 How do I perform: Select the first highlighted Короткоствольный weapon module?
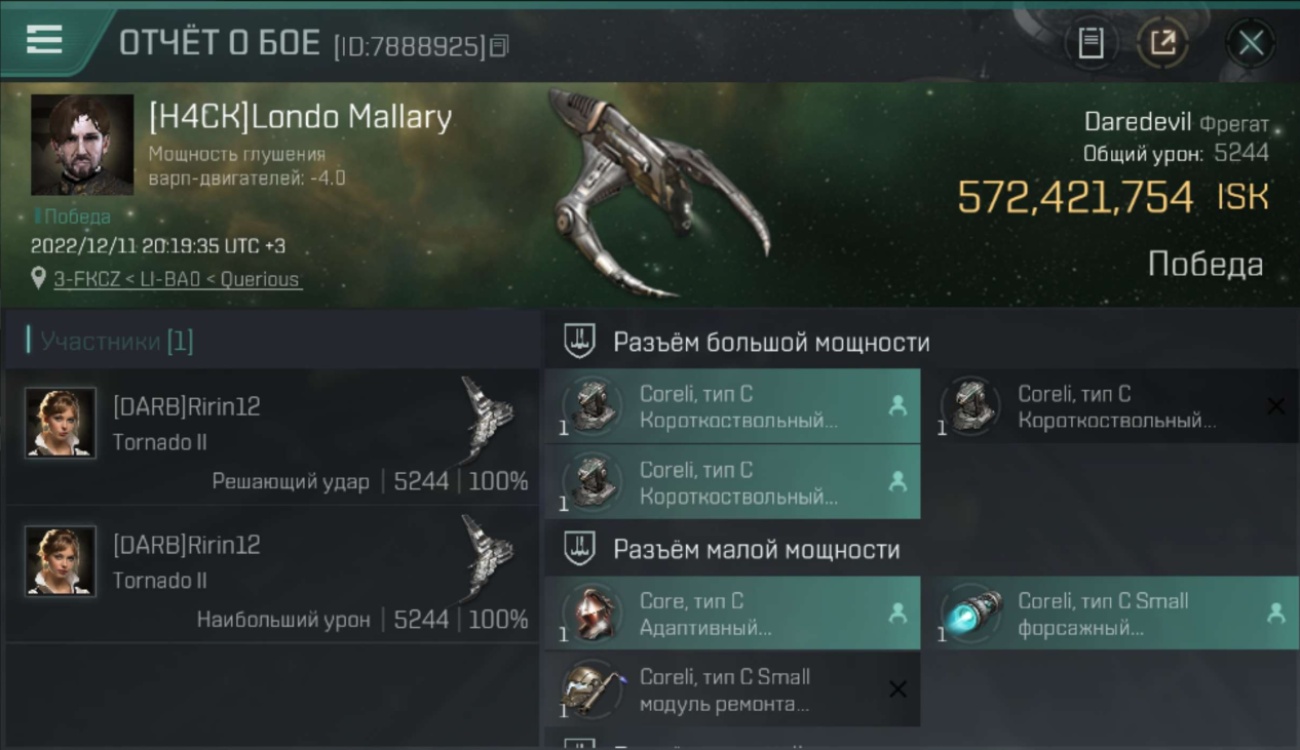click(x=732, y=406)
